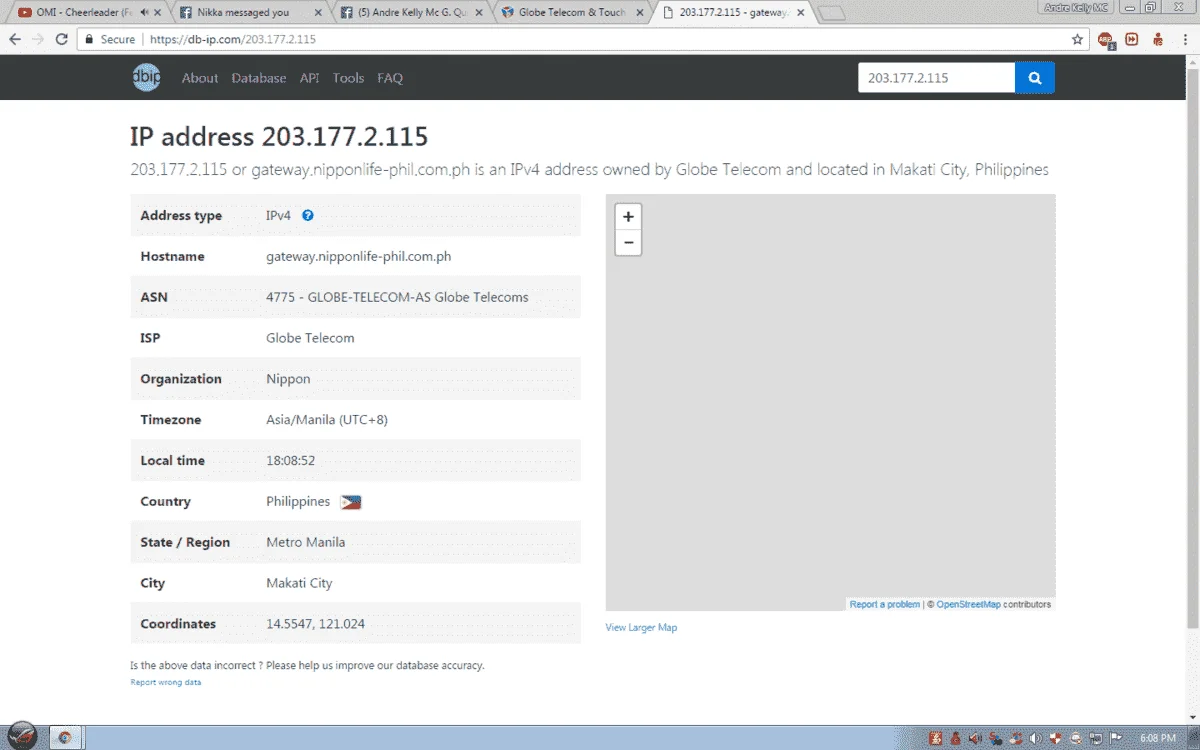
Task: Open the FAQ menu item
Action: click(x=390, y=78)
